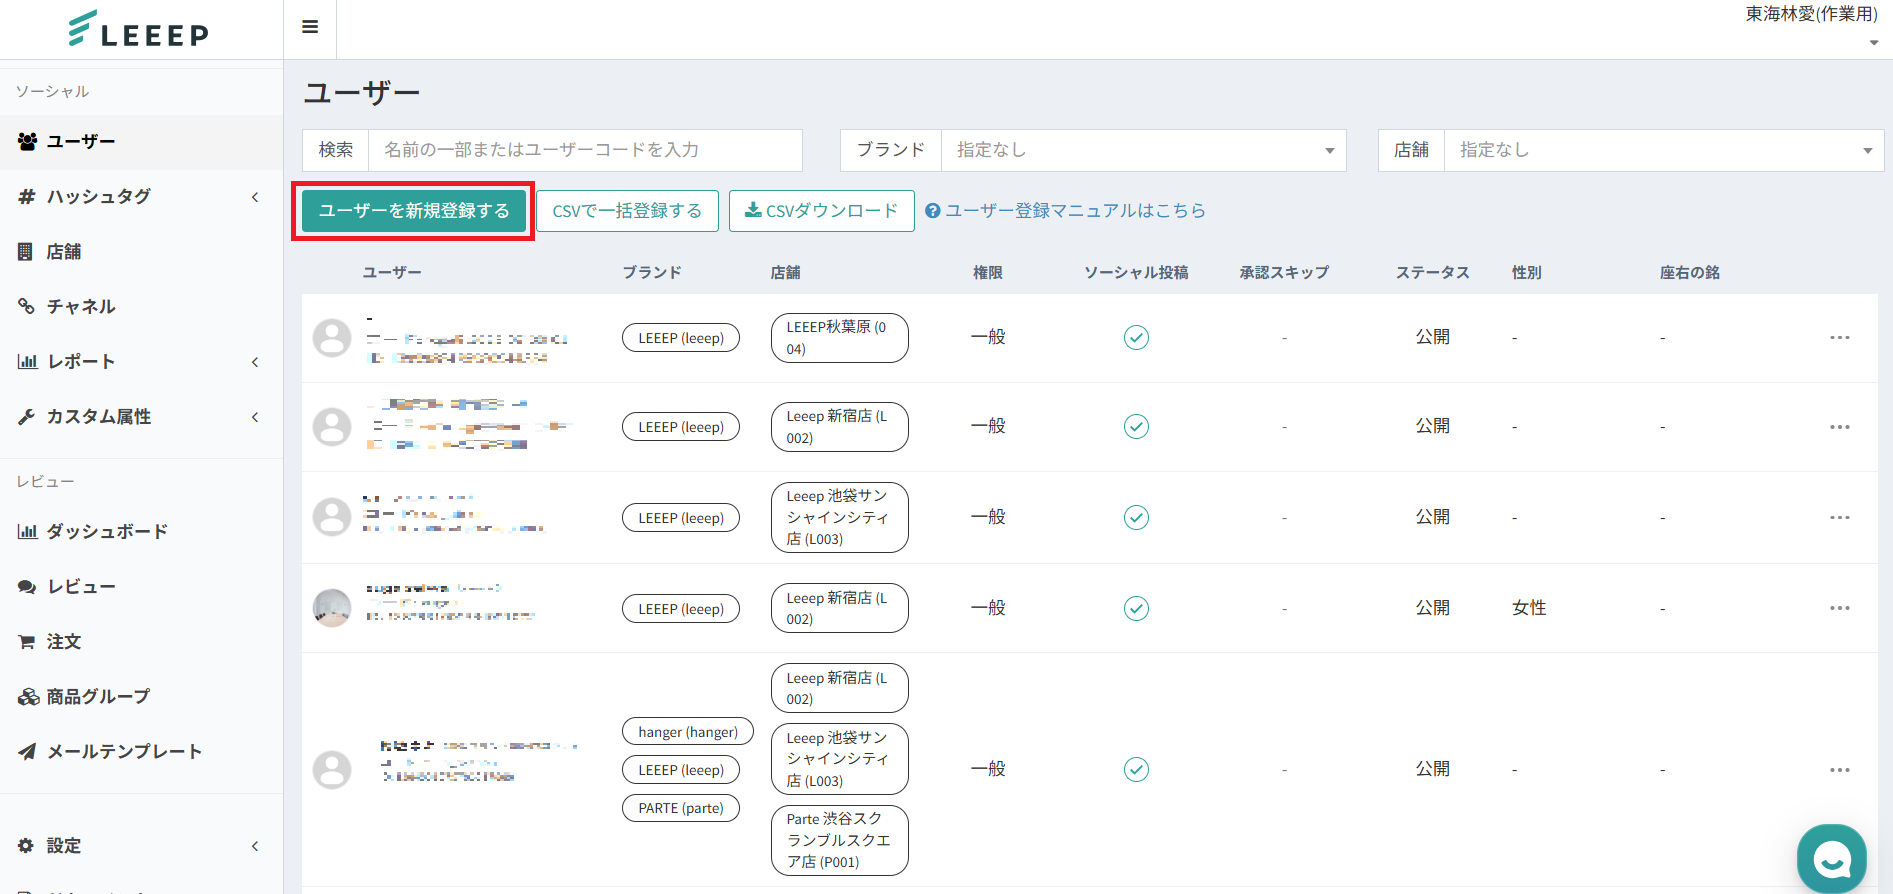The width and height of the screenshot is (1893, 894).
Task: Open the ユーザー登録マニュアルはこちら help link
Action: (1066, 211)
